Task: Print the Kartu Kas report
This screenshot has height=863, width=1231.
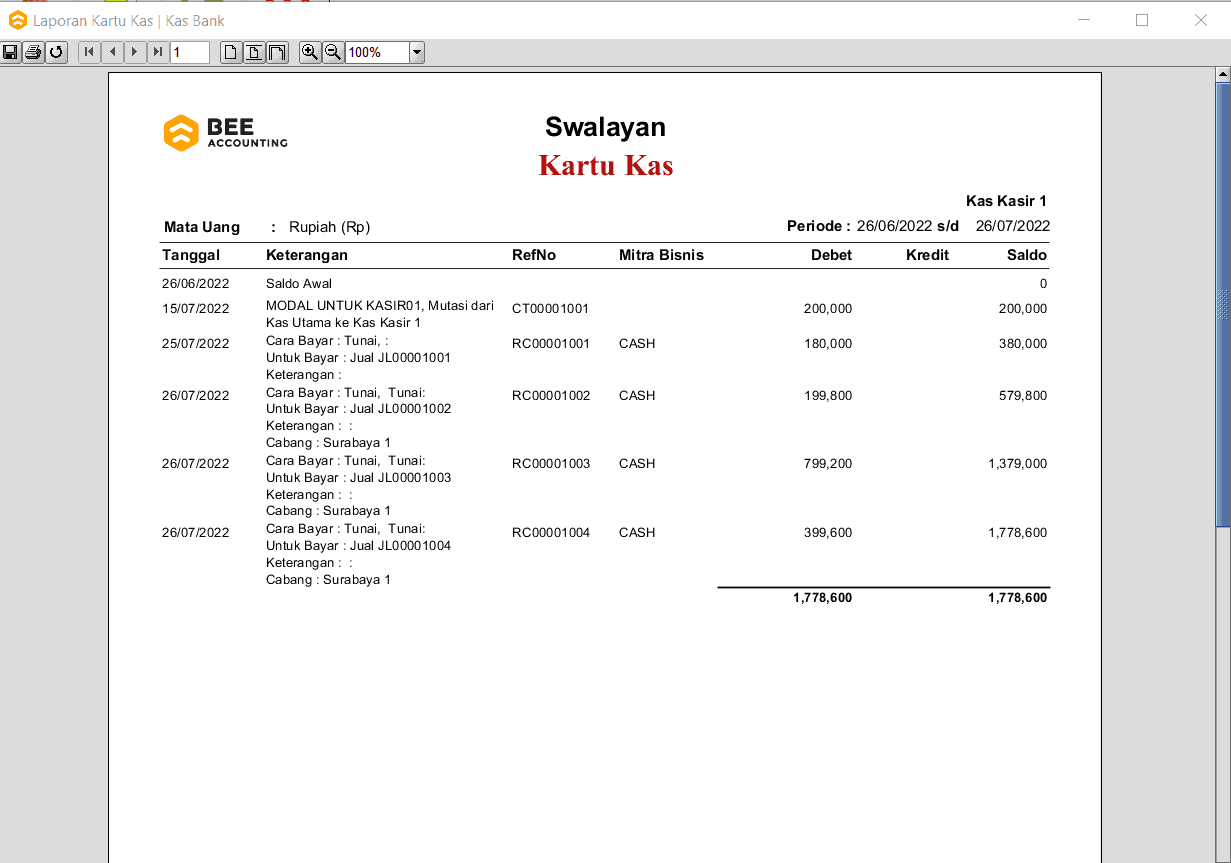Action: point(33,52)
